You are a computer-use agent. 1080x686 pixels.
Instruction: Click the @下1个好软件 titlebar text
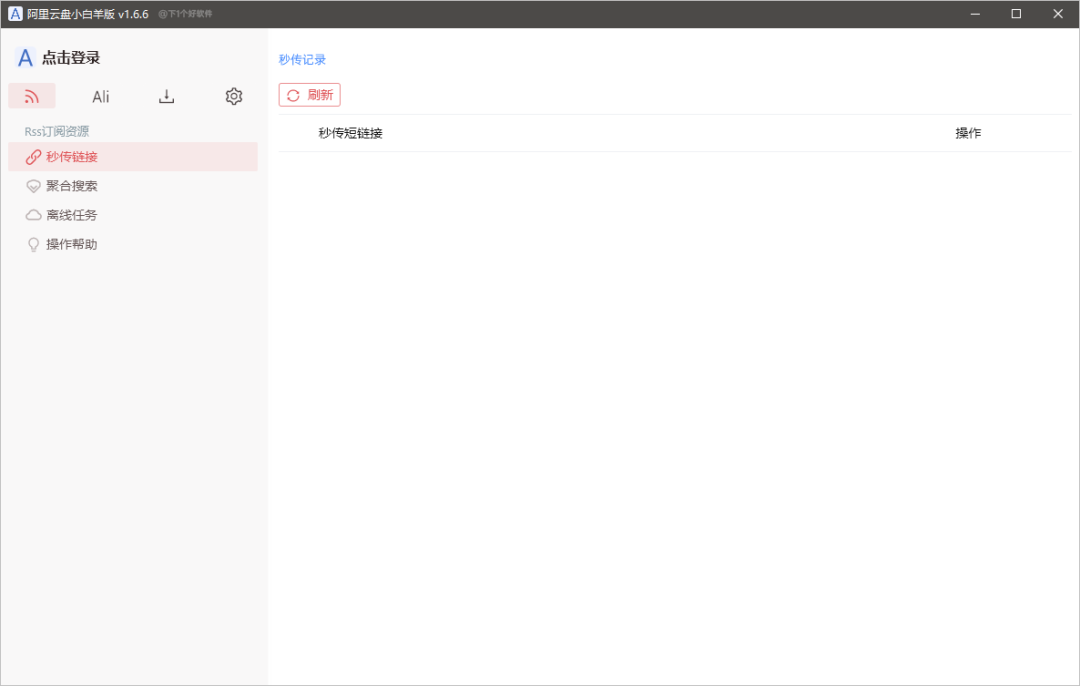(x=184, y=14)
